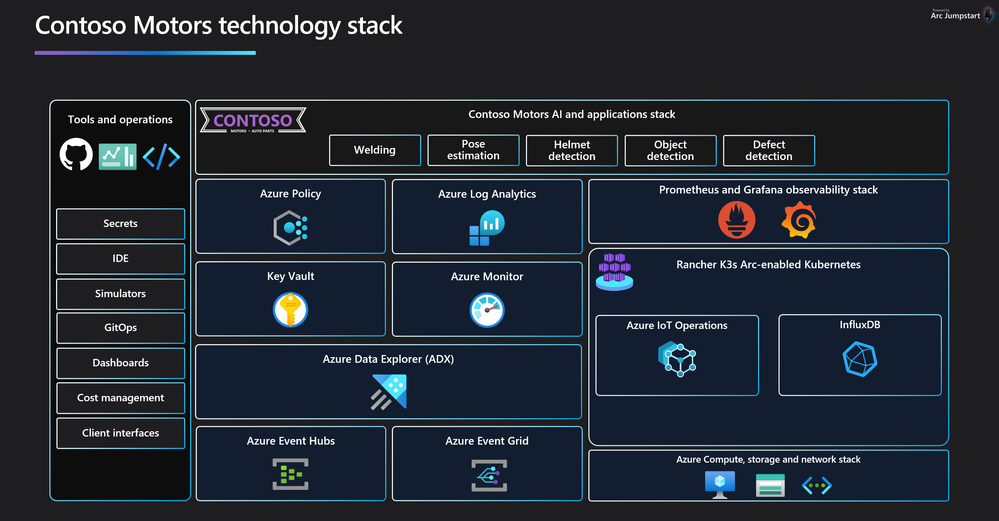Select the Helmet detection box
This screenshot has height=521, width=999.
pyautogui.click(x=571, y=150)
